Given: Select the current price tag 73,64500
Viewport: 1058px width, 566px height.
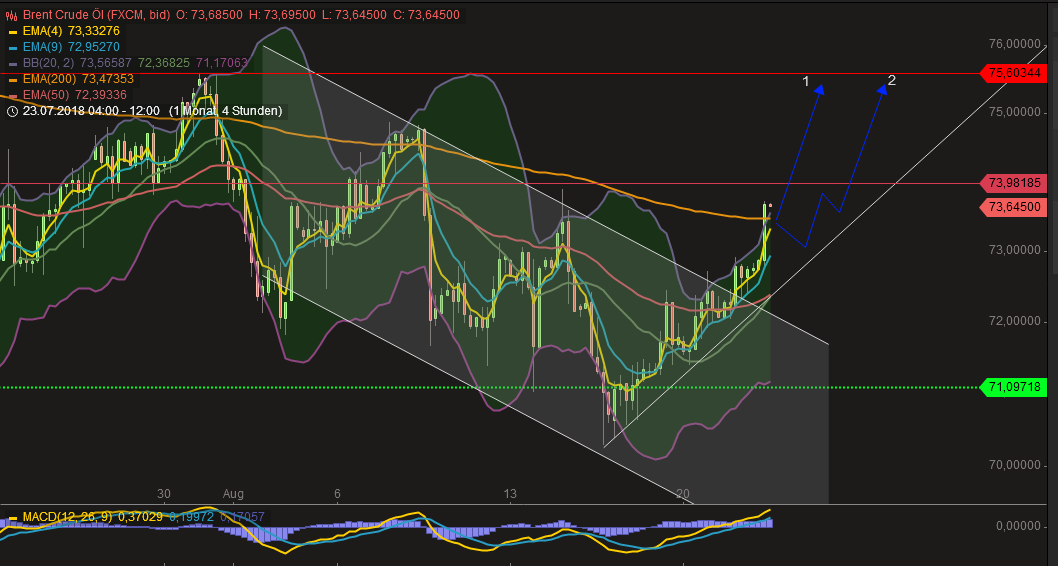Looking at the screenshot, I should coord(1015,208).
